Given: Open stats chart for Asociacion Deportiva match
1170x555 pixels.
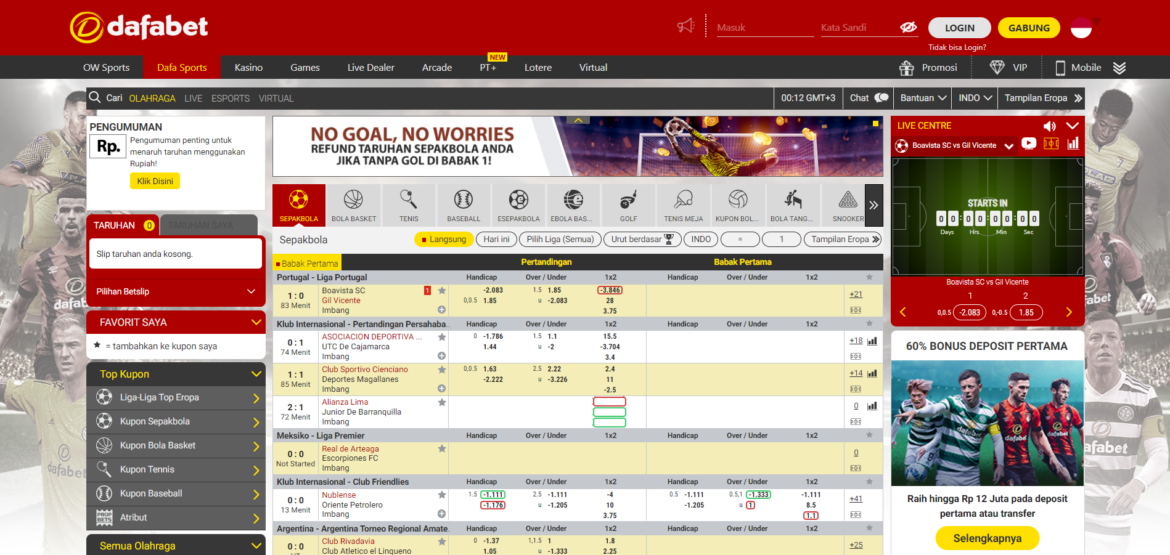Looking at the screenshot, I should (x=872, y=340).
